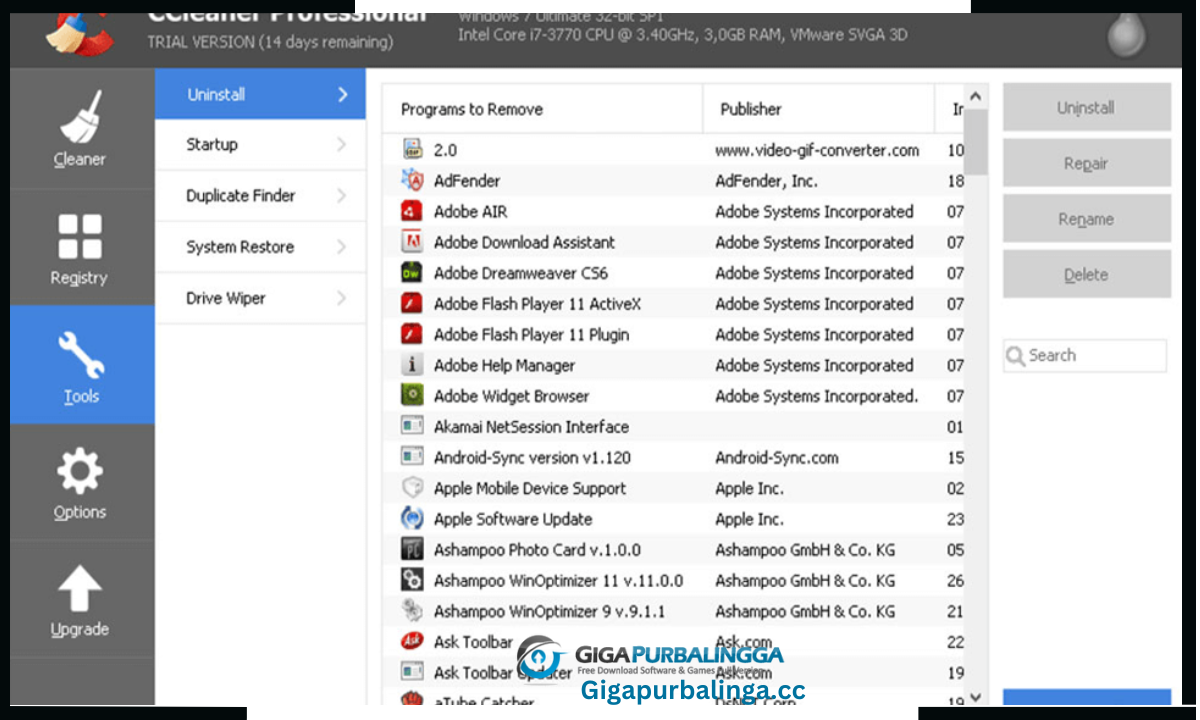Expand the Uninstall chevron arrow
Viewport: 1200px width, 720px height.
(x=342, y=95)
